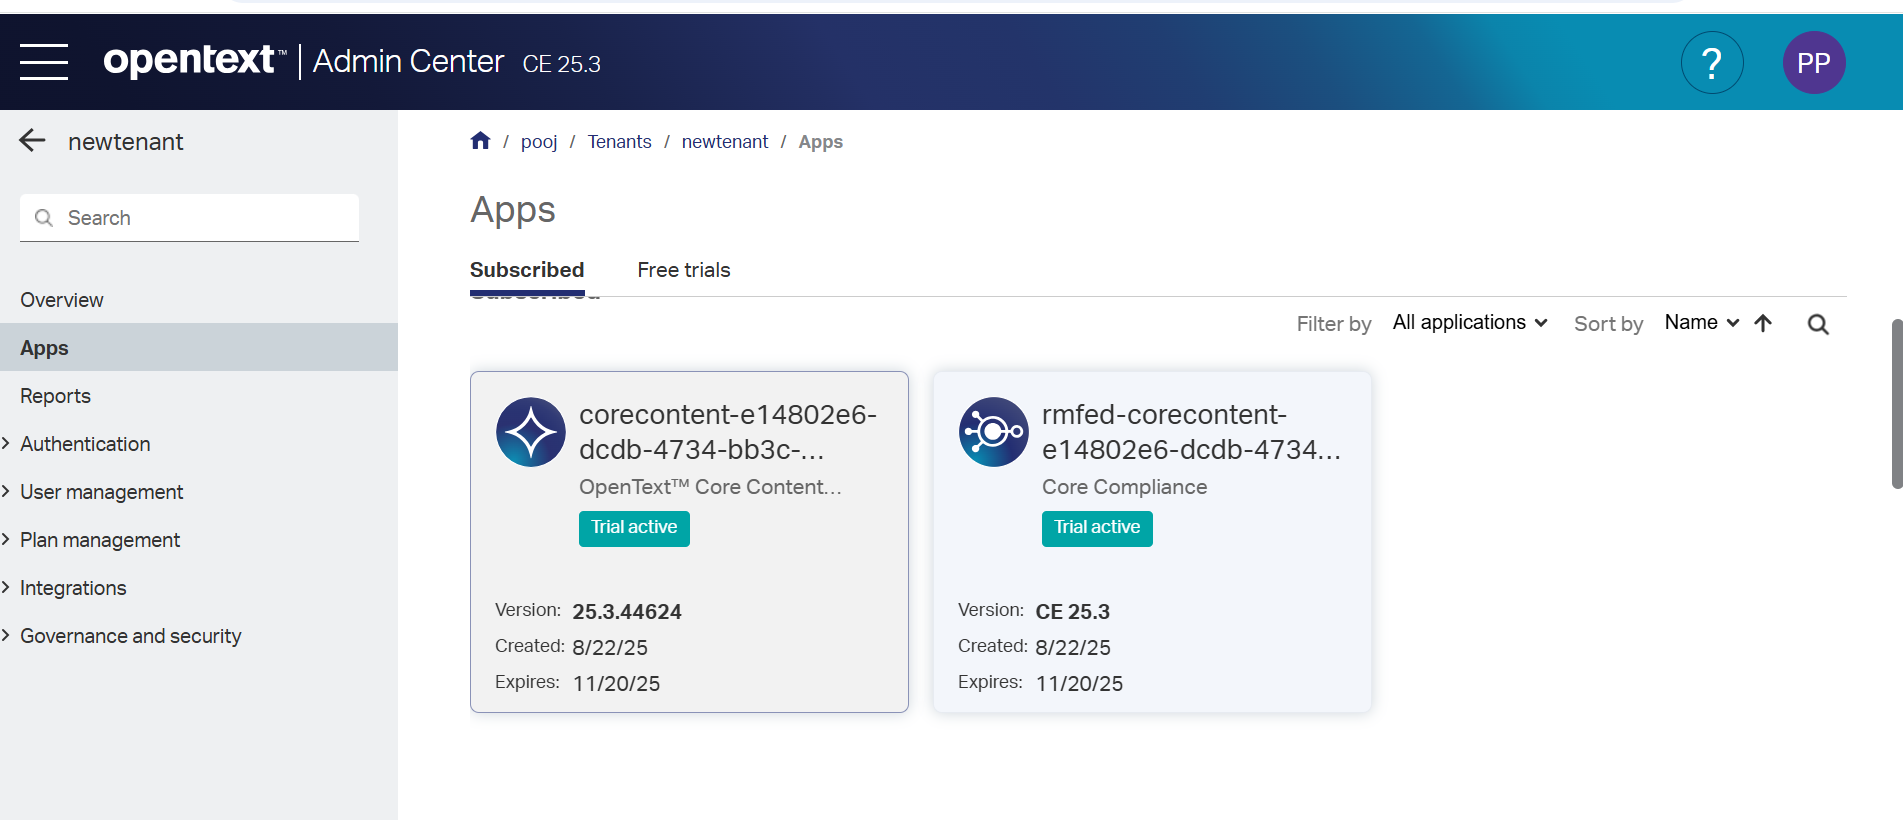Screen dimensions: 1903x820
Task: Click Trial active badge on corecontent card
Action: click(634, 528)
